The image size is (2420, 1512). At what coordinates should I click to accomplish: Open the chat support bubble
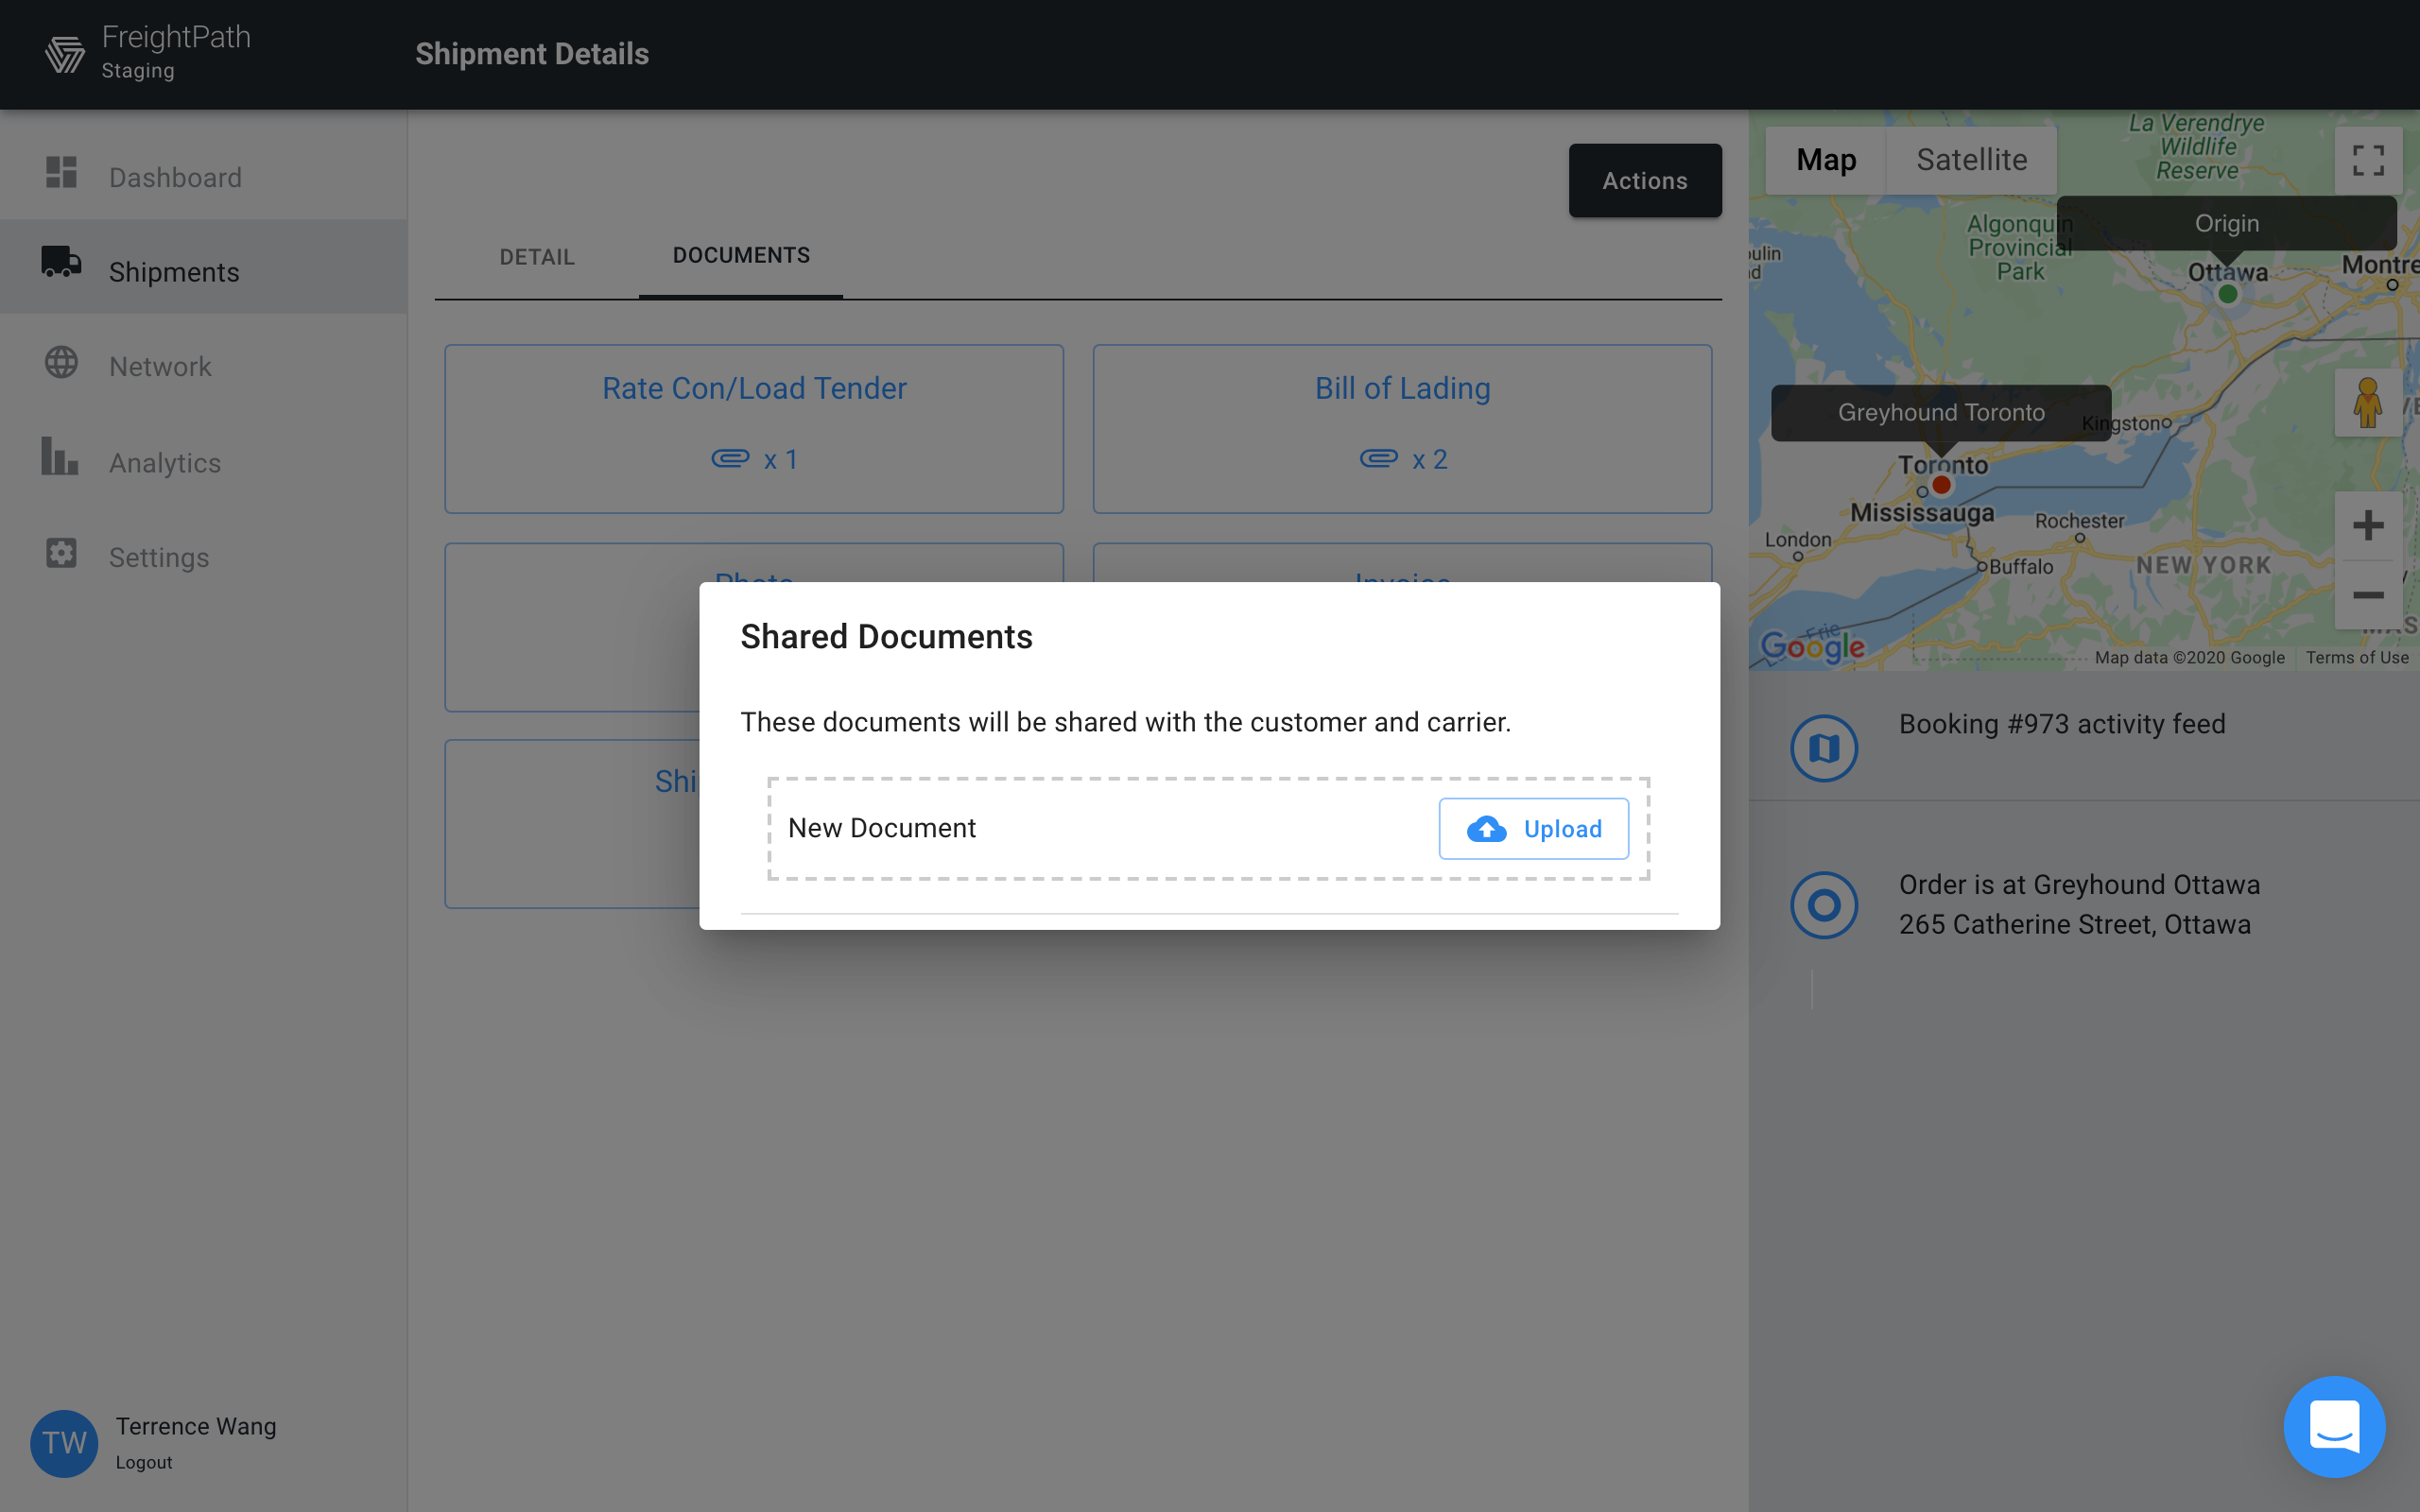pyautogui.click(x=2333, y=1425)
